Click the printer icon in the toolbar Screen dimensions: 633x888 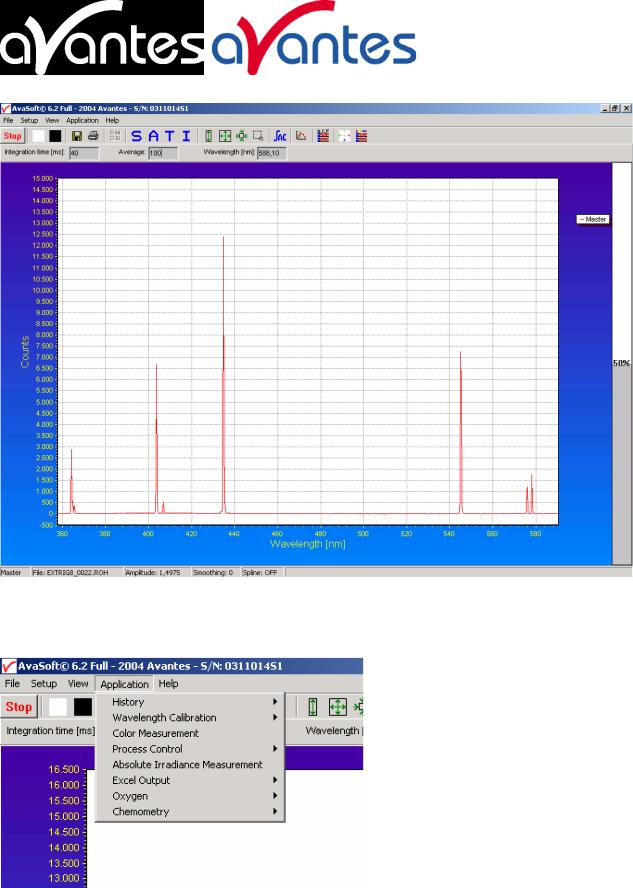click(x=93, y=136)
